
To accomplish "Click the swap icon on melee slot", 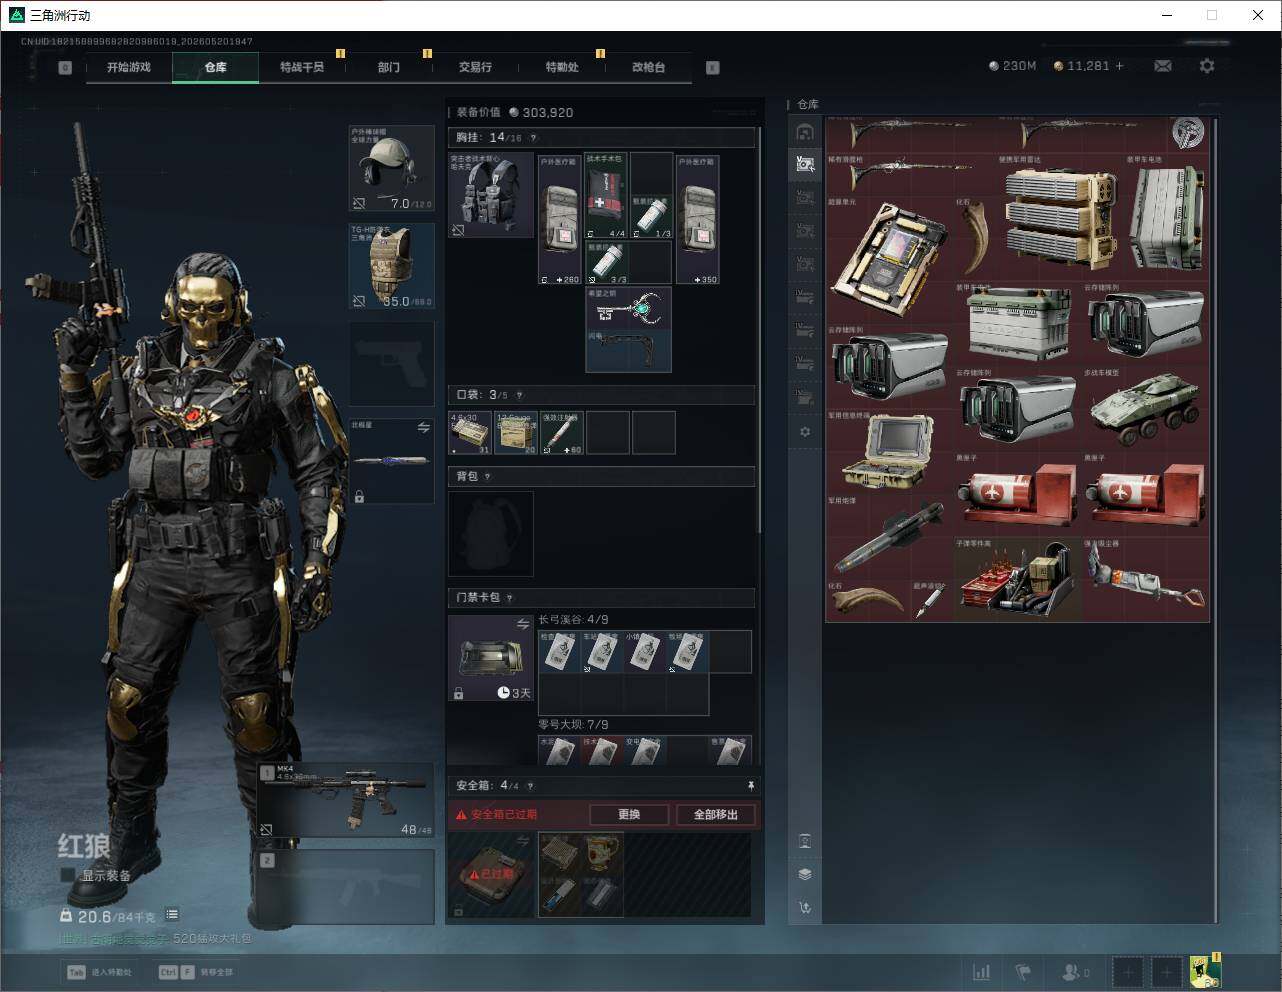I will click(423, 428).
